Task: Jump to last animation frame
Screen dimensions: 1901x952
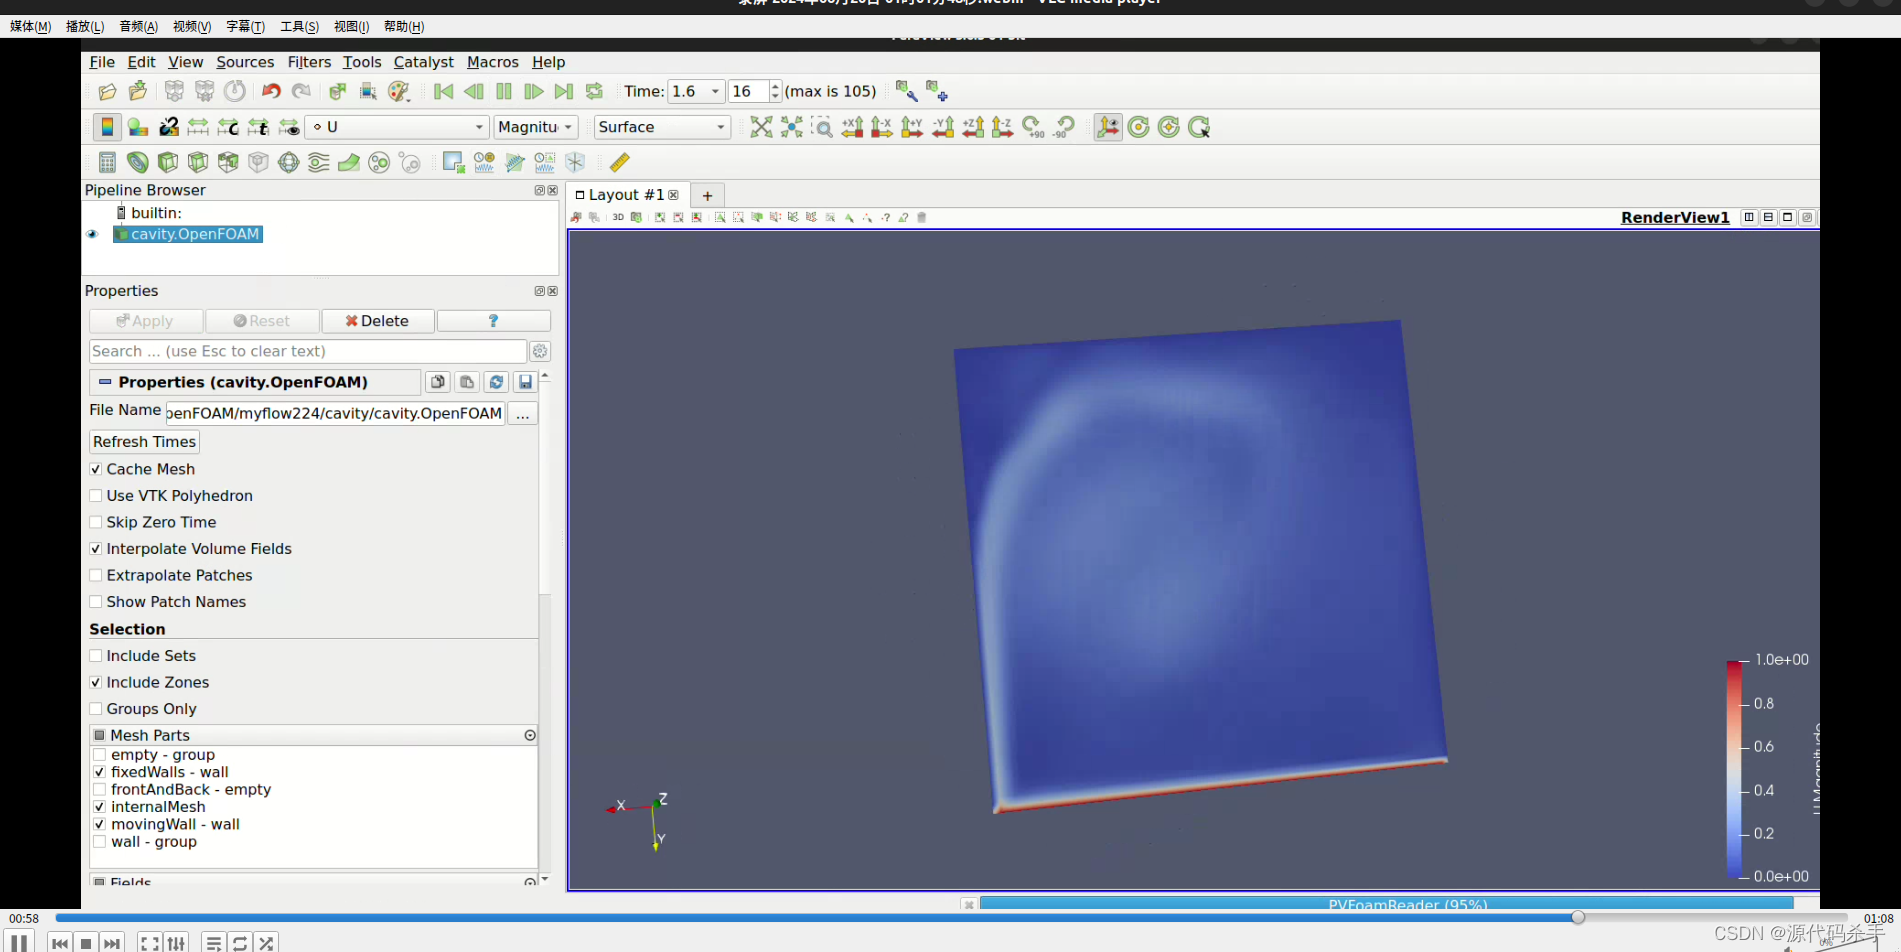Action: [564, 91]
